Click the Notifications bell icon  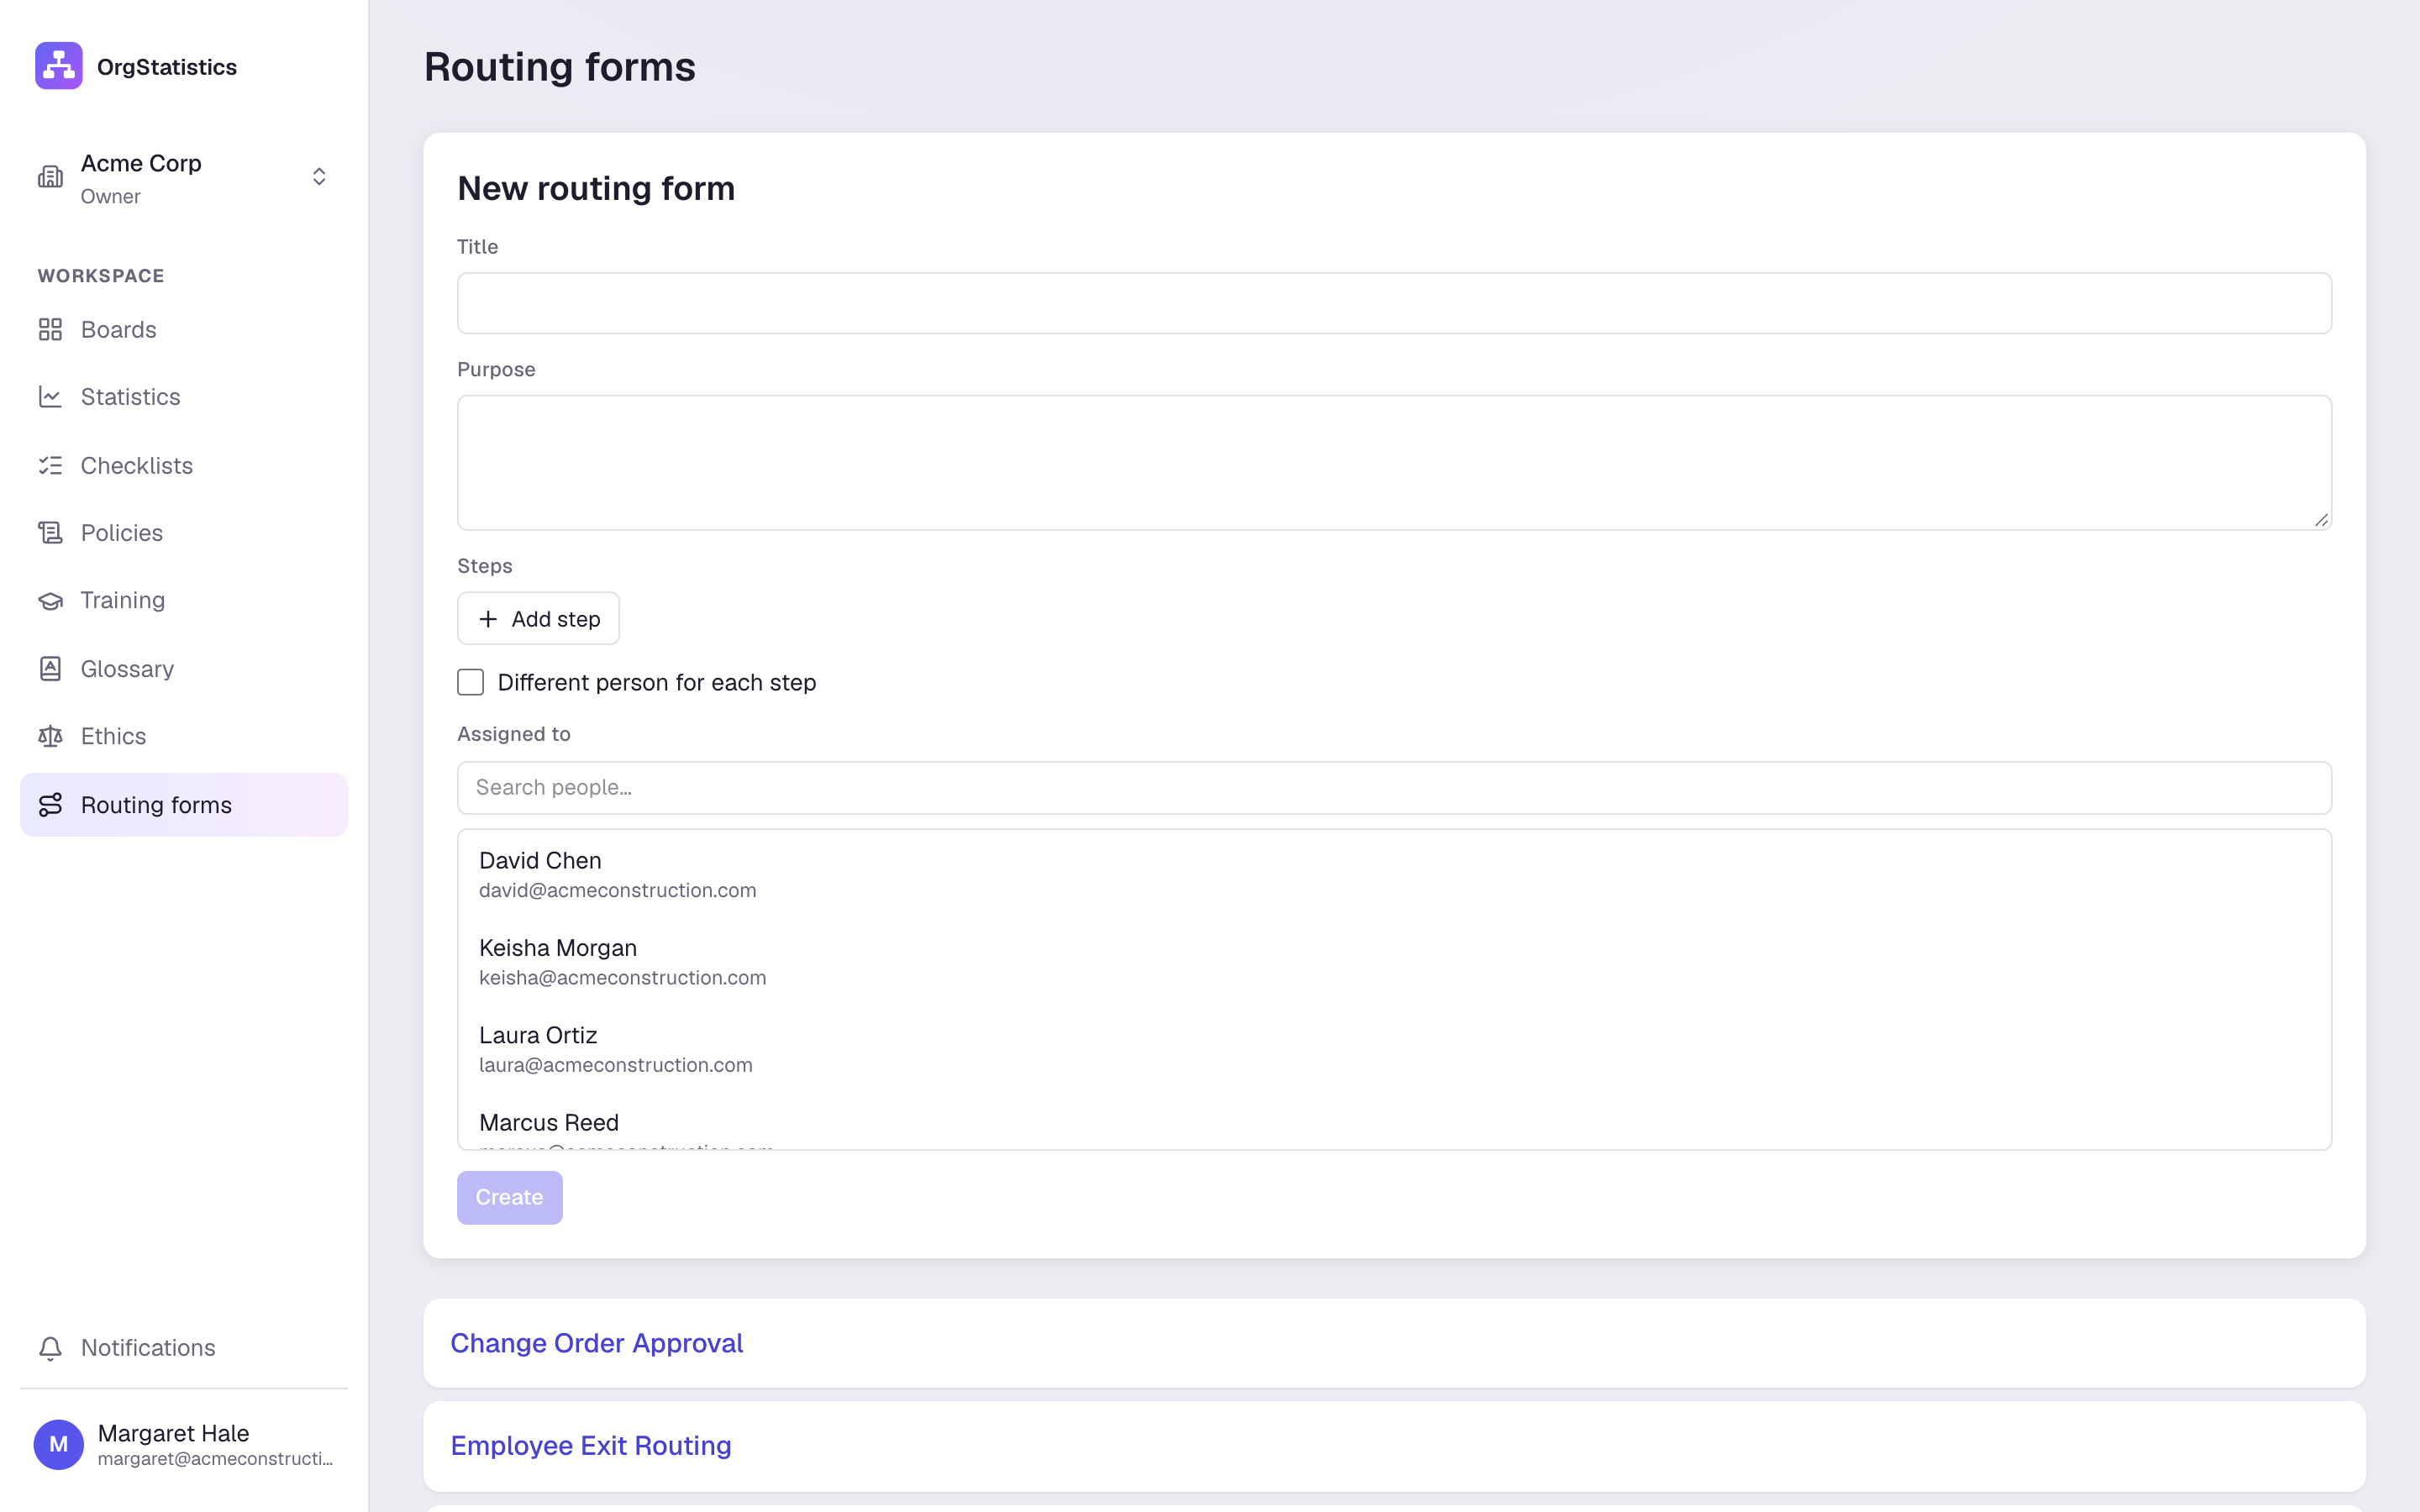50,1348
